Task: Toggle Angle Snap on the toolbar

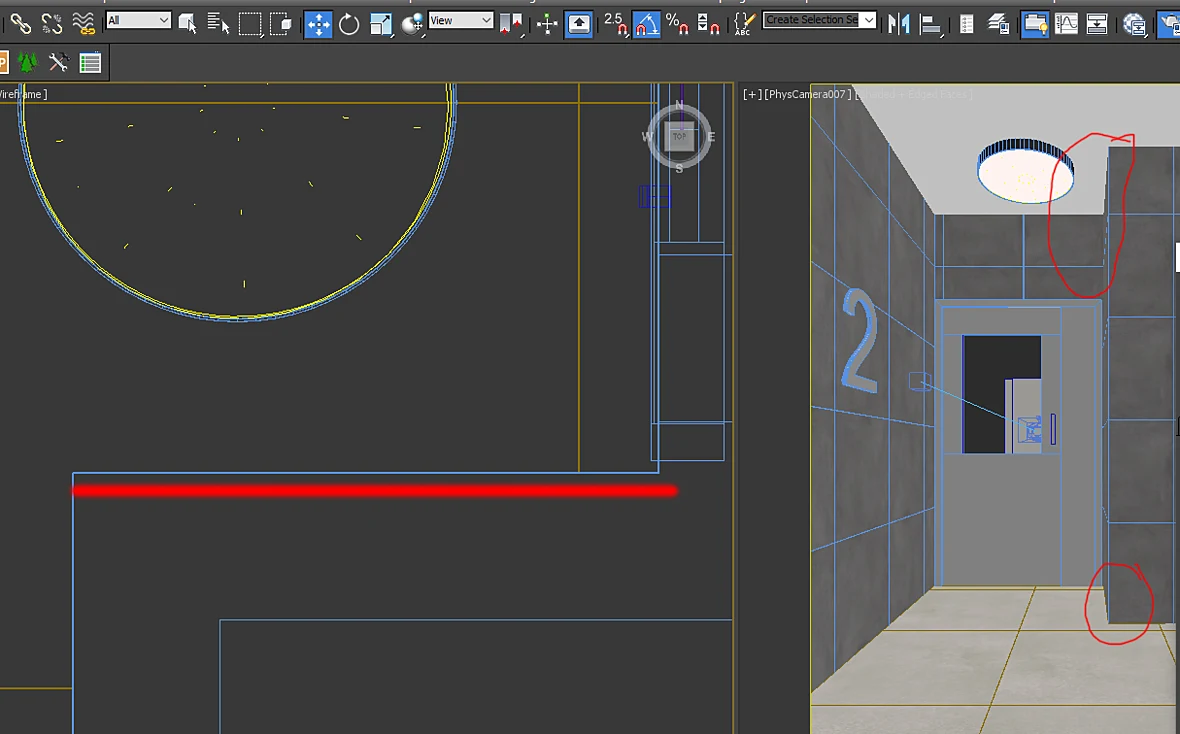Action: pos(646,24)
